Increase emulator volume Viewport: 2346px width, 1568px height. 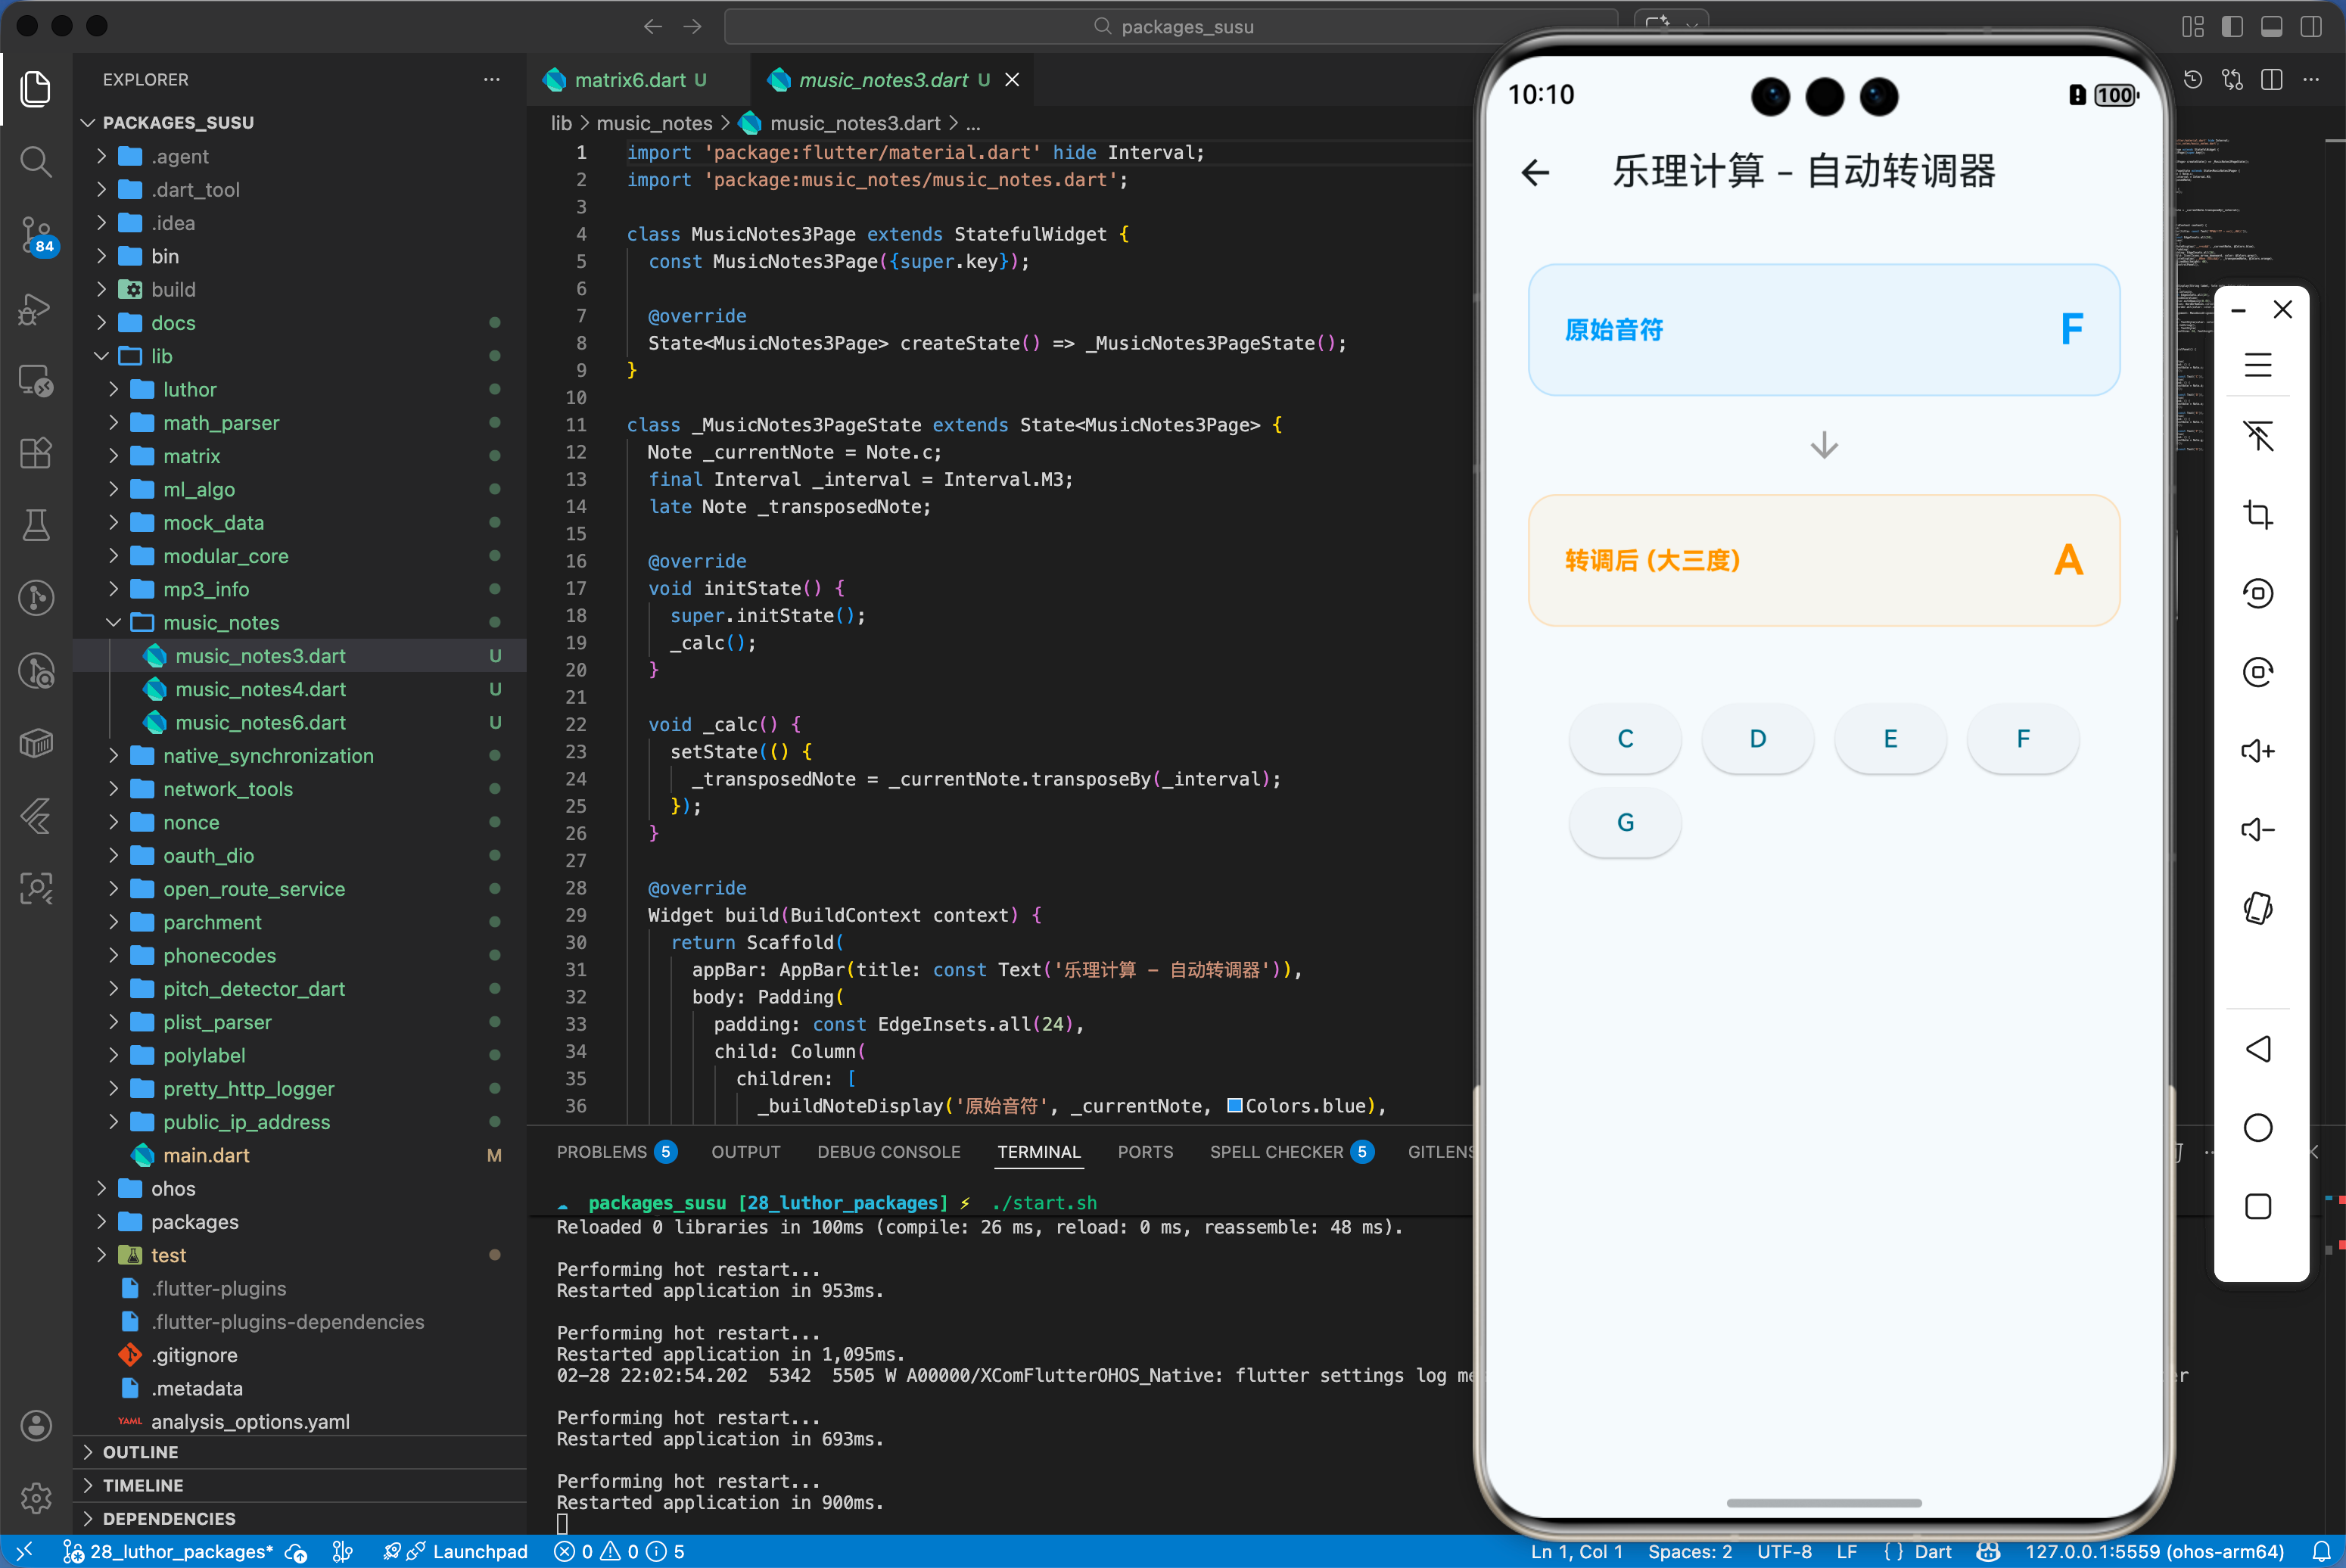click(x=2259, y=750)
